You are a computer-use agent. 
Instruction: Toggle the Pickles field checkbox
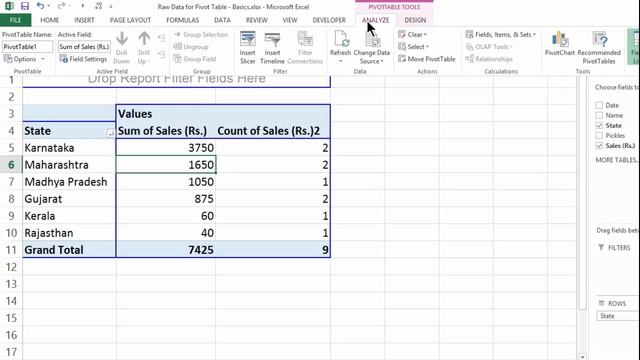coord(599,136)
